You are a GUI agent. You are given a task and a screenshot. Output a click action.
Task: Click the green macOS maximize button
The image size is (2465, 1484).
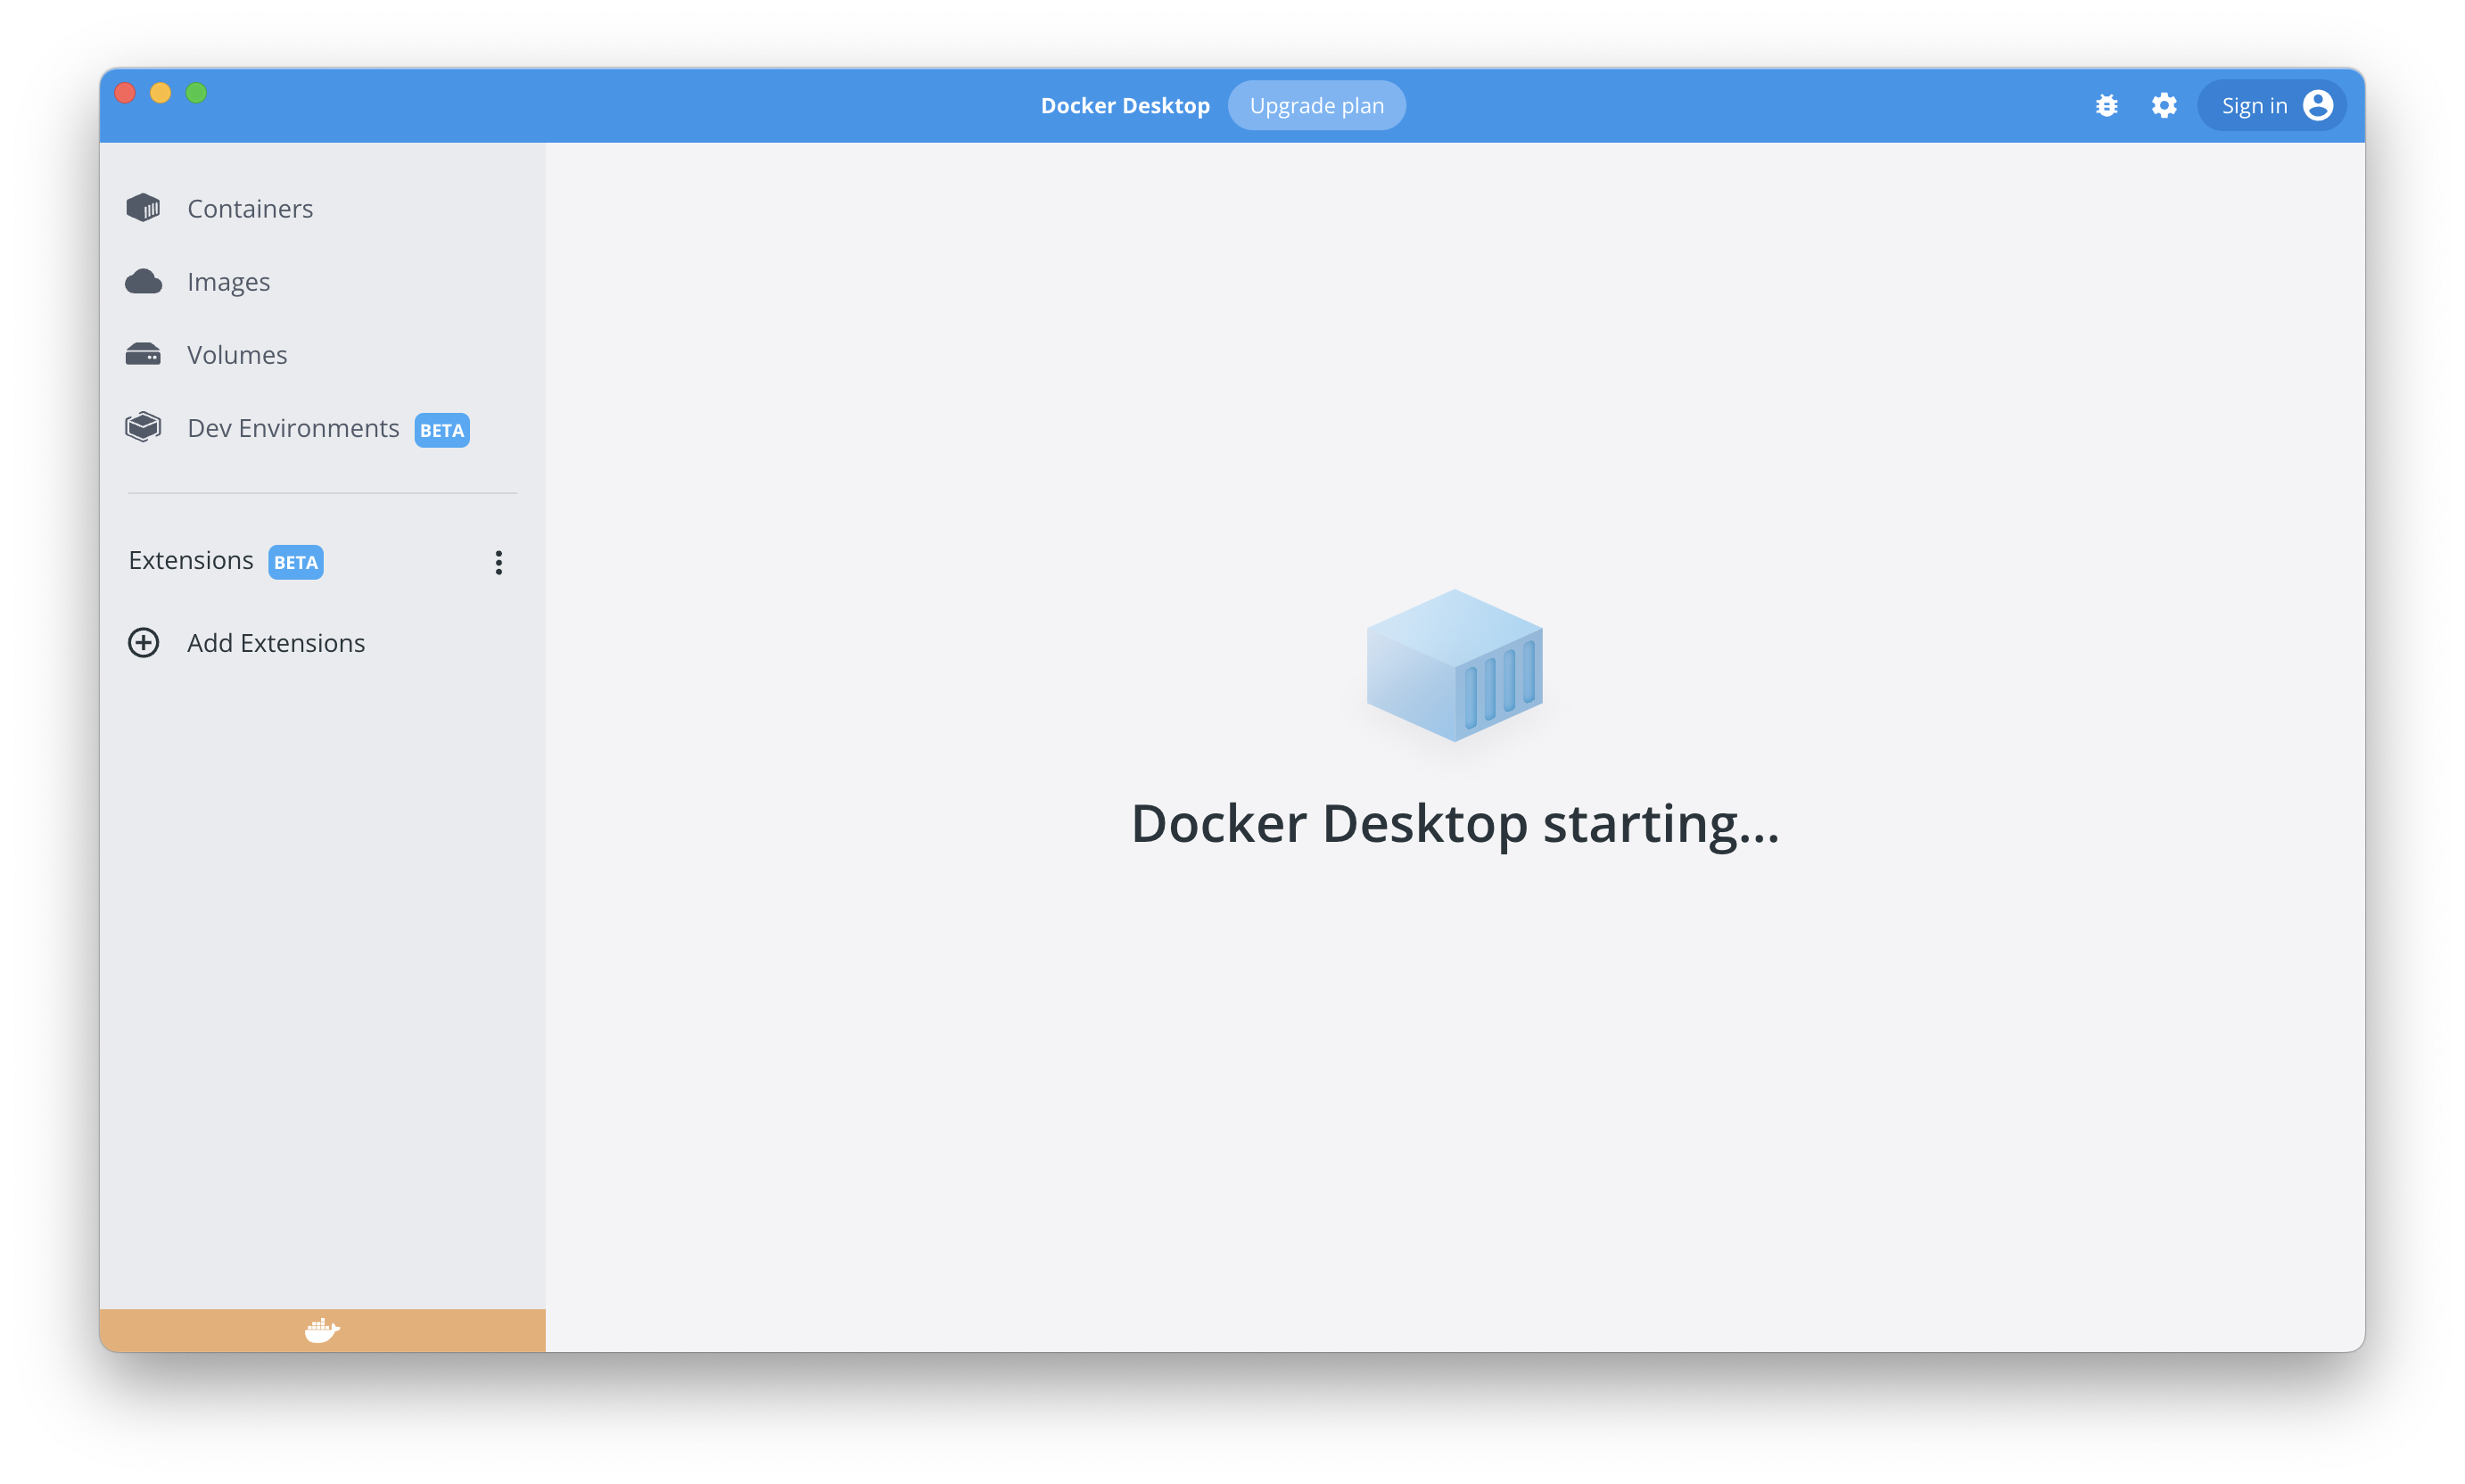[x=196, y=93]
